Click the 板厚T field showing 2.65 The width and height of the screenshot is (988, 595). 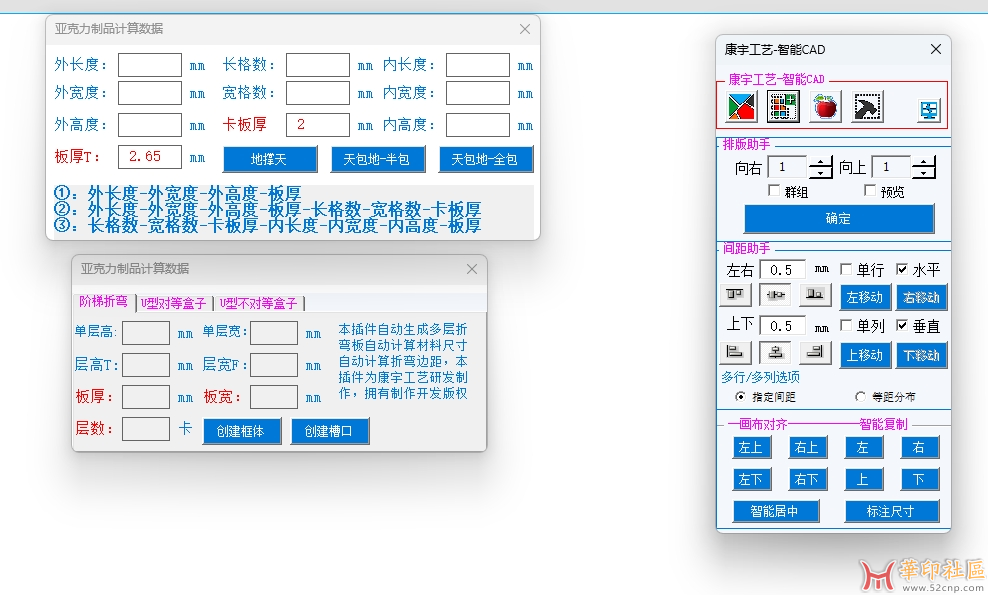pyautogui.click(x=150, y=157)
